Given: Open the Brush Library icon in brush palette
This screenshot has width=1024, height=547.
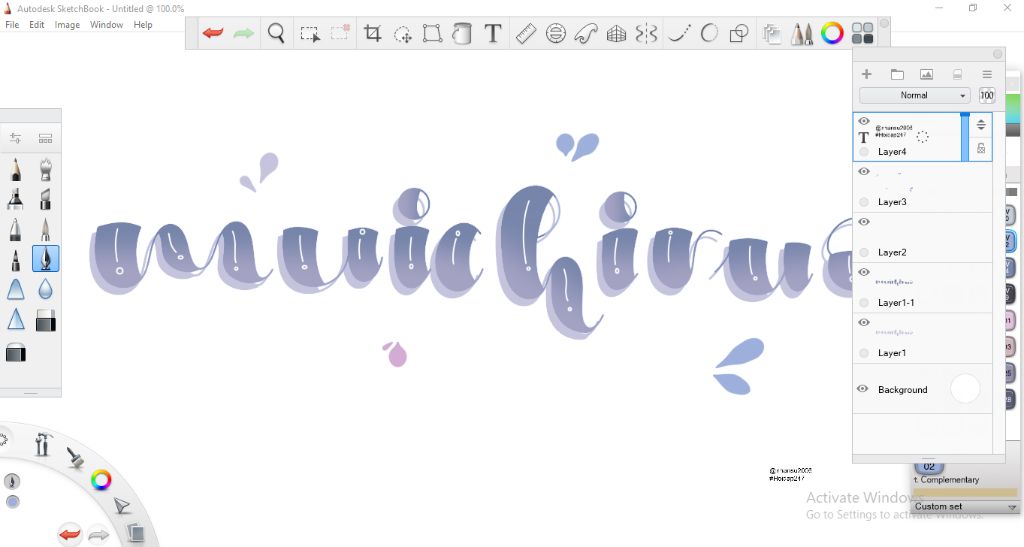Looking at the screenshot, I should (45, 138).
